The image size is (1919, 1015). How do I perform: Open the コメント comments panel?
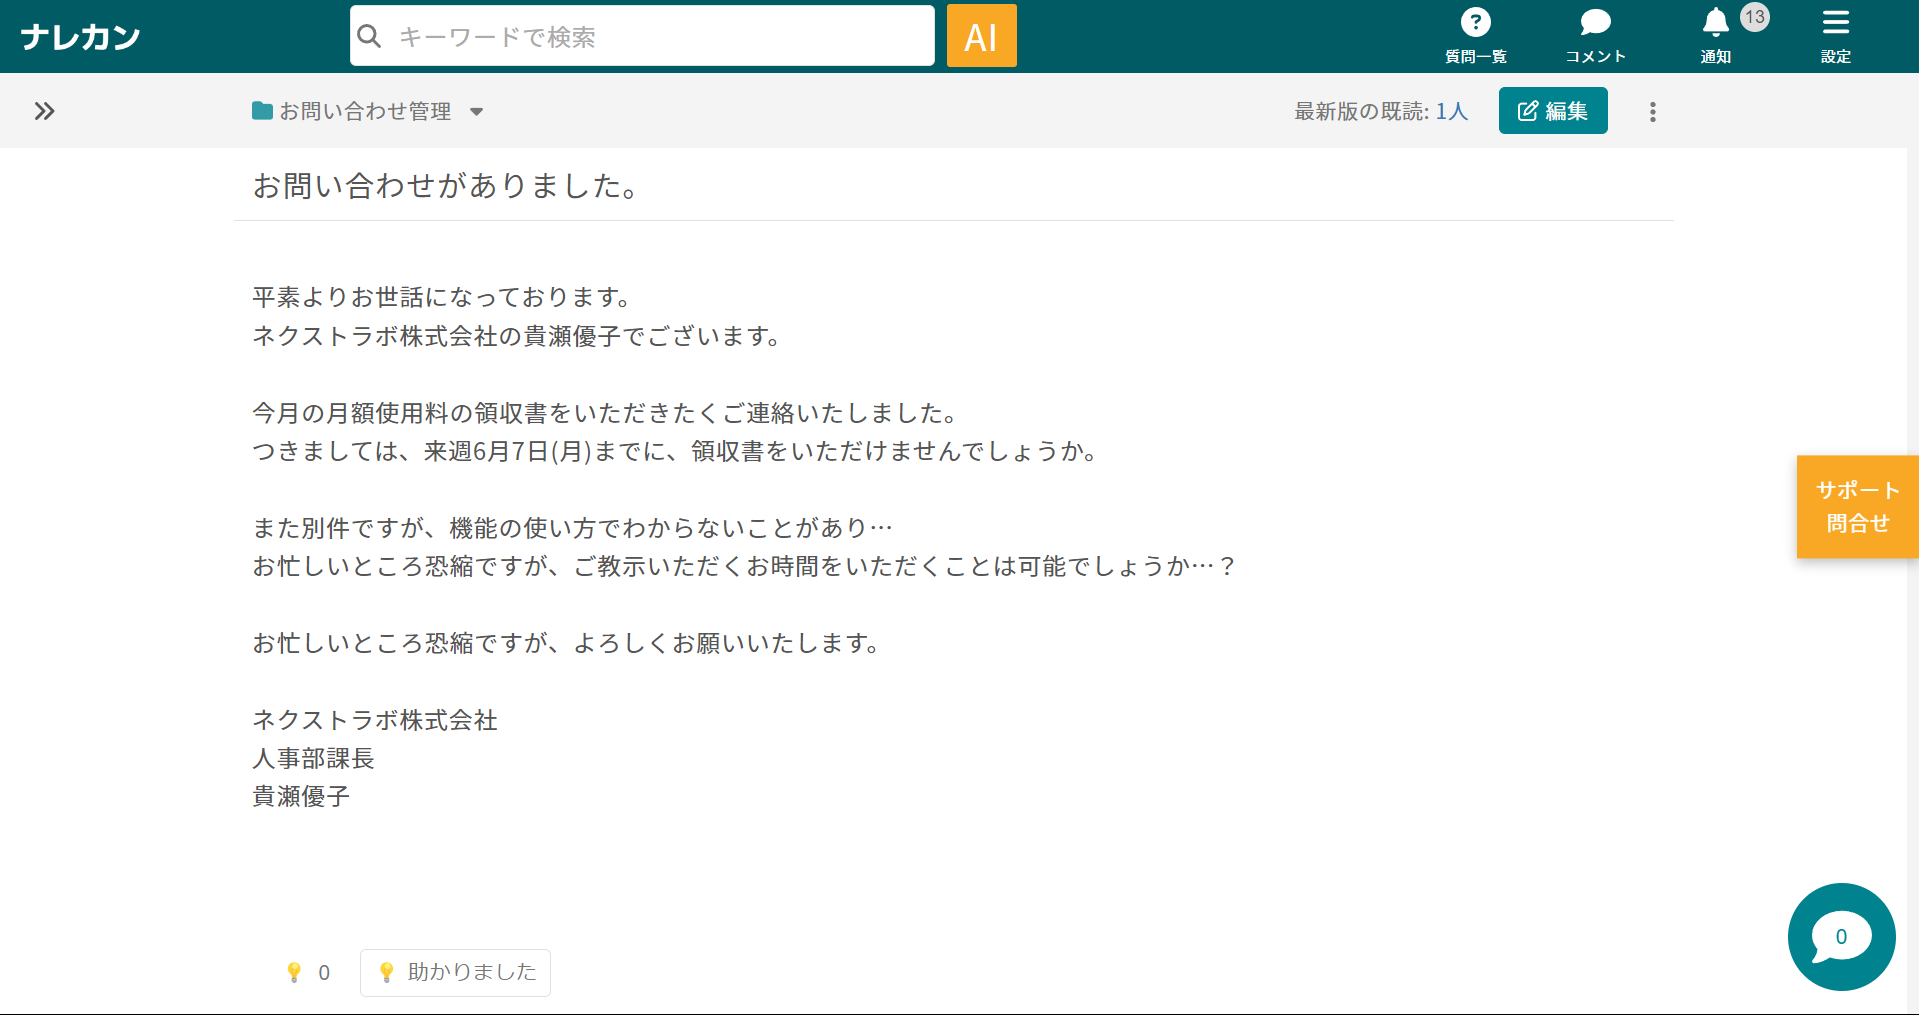pos(1595,36)
